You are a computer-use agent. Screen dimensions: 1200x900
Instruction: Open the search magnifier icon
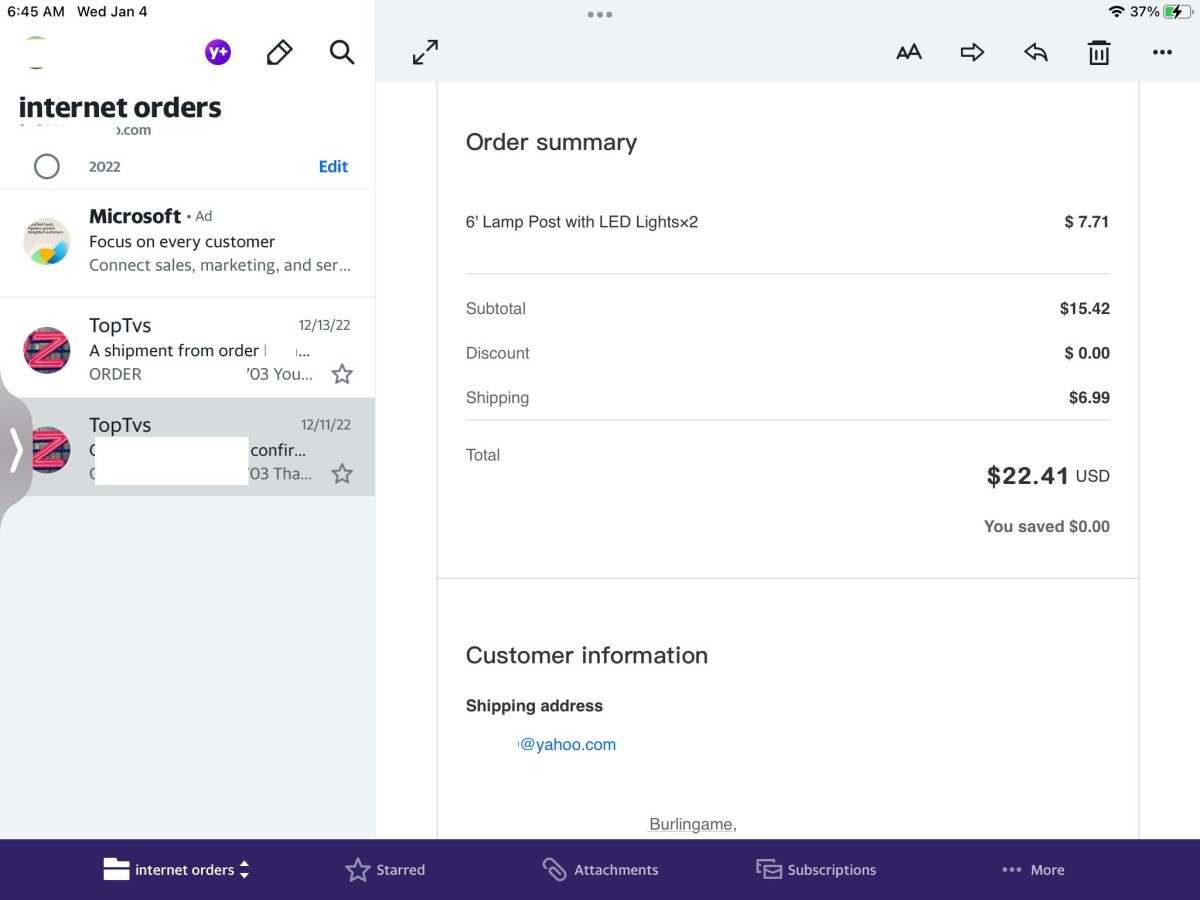(x=342, y=53)
